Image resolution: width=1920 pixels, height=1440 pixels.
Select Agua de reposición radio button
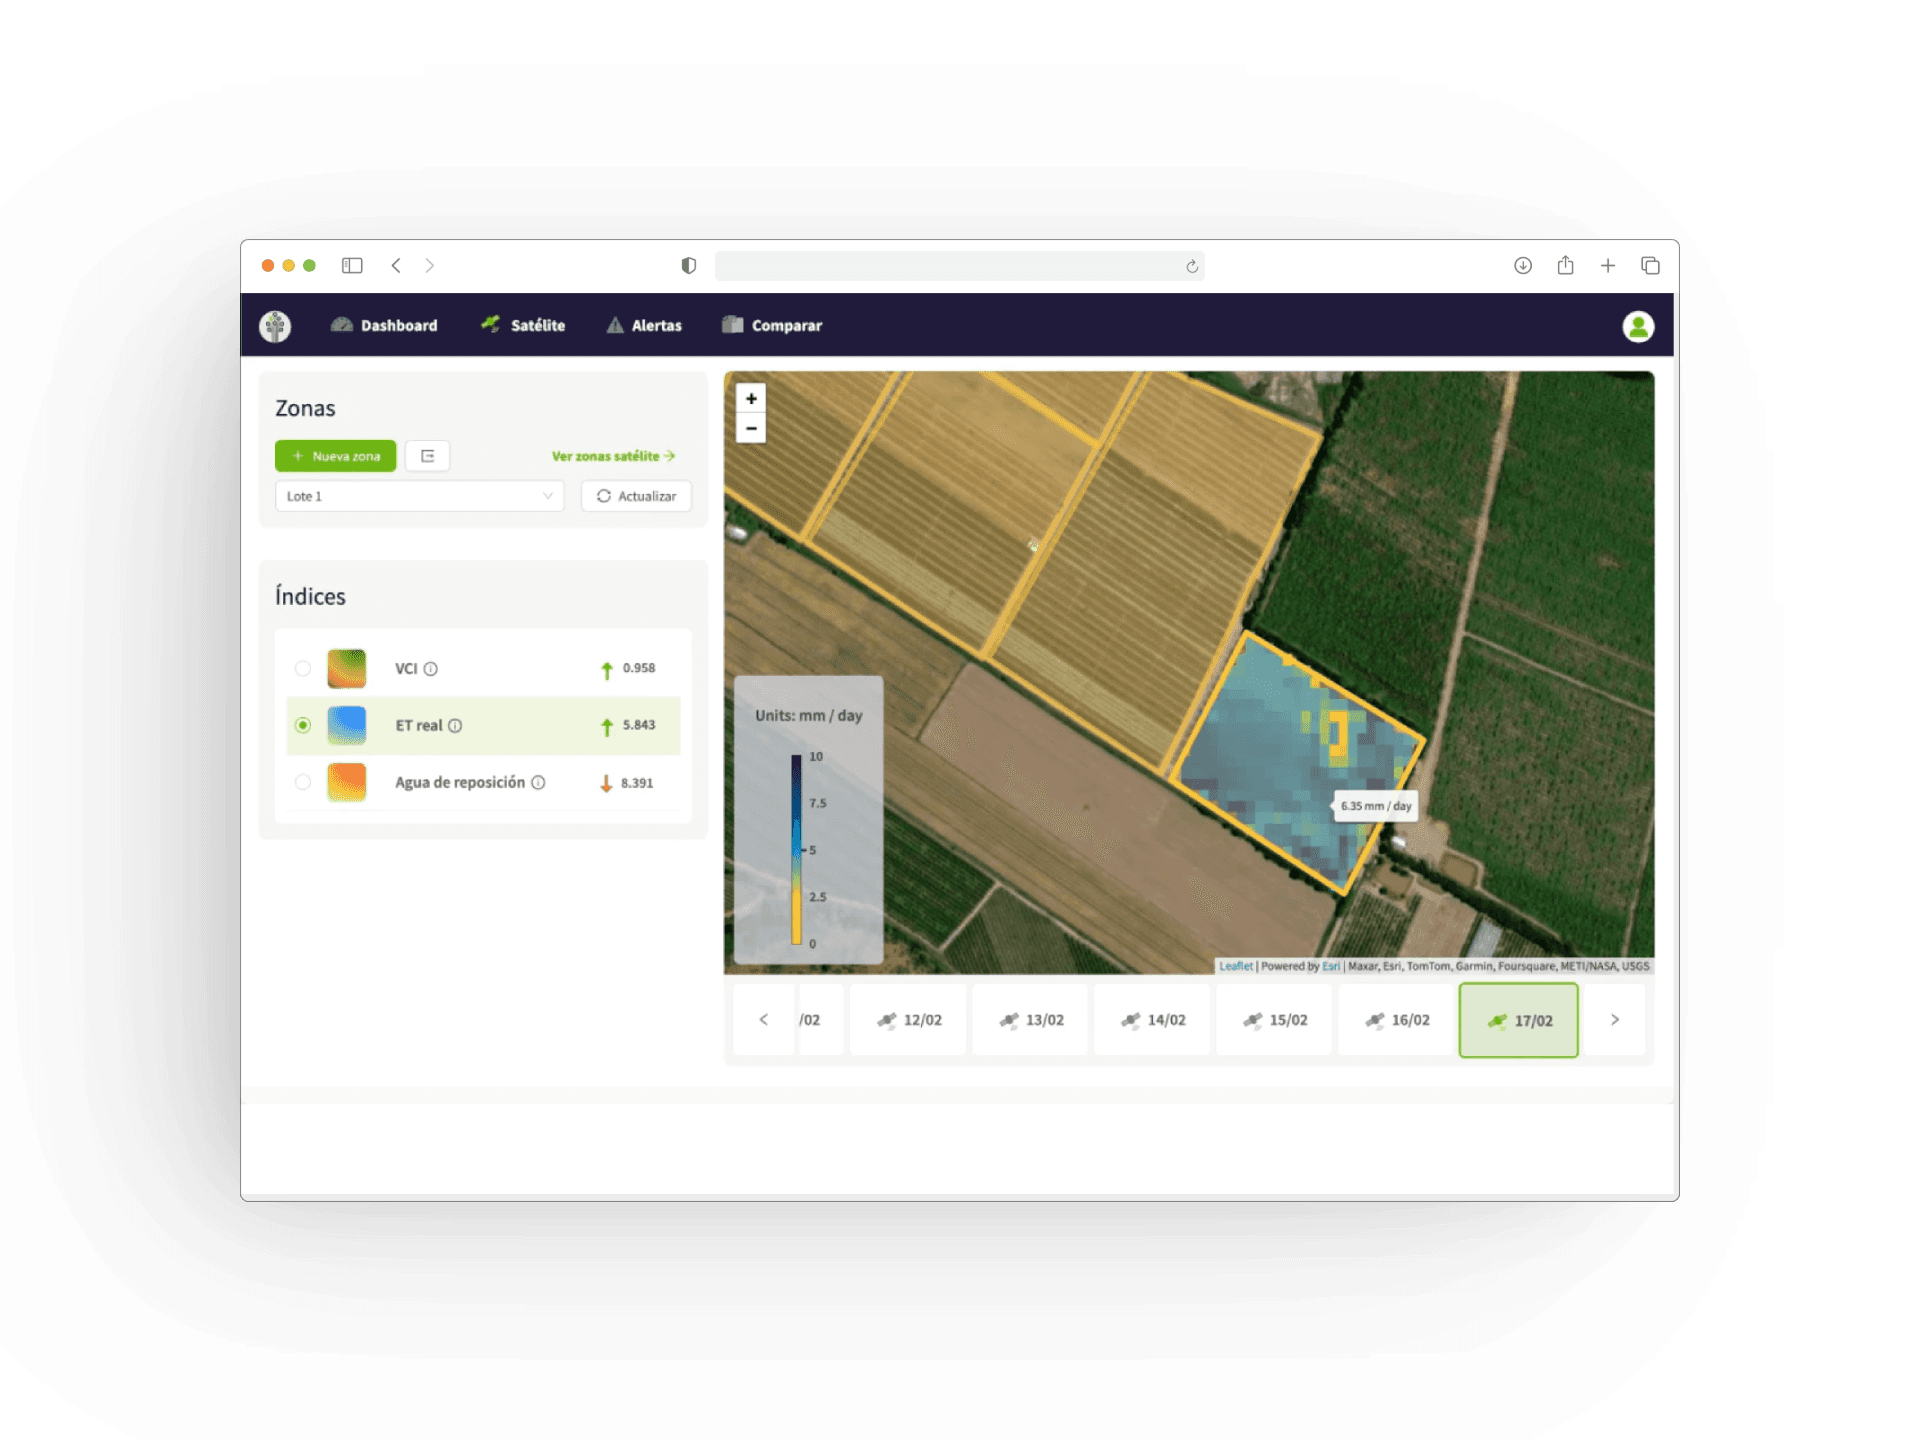303,783
